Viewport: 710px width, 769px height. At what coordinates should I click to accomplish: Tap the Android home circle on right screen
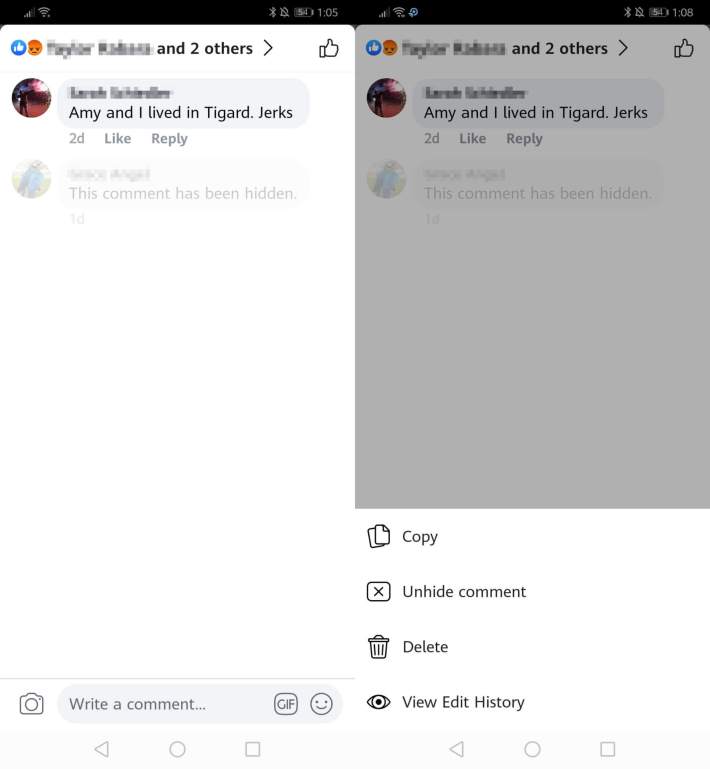[x=532, y=749]
